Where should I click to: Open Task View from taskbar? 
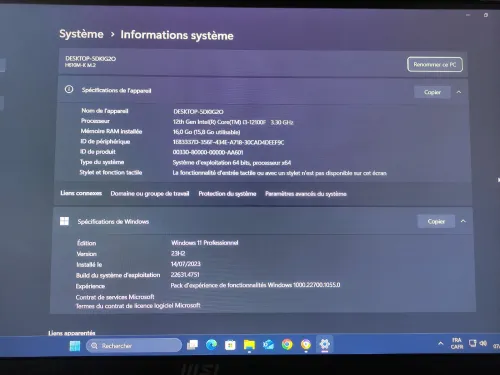[x=192, y=345]
